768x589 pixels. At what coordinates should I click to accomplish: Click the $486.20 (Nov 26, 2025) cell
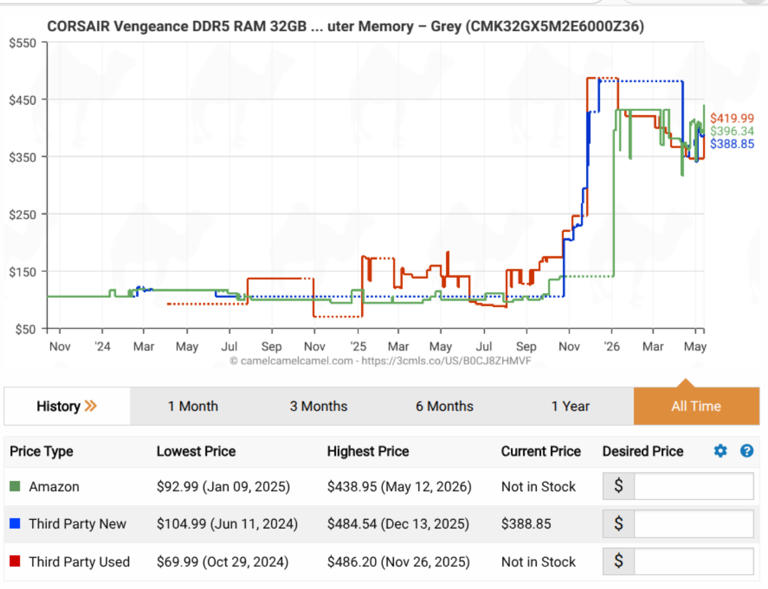pos(398,562)
